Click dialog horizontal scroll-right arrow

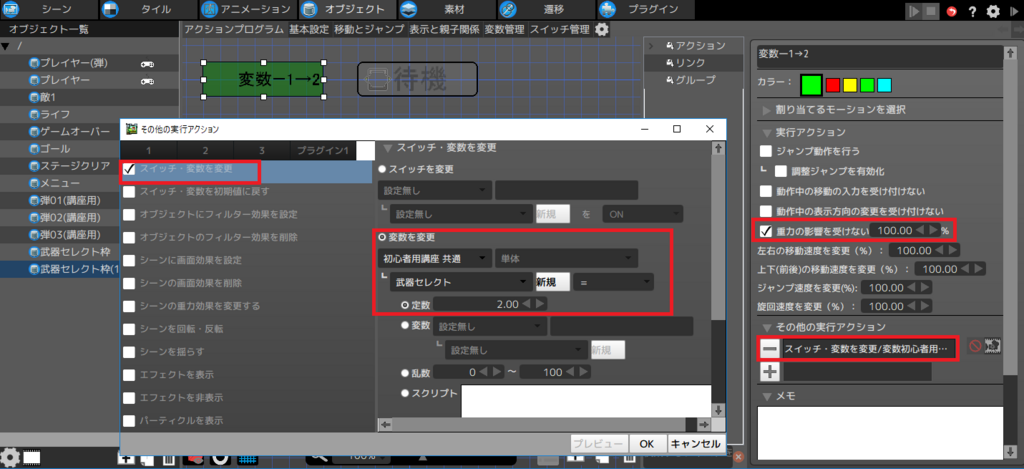[x=703, y=425]
